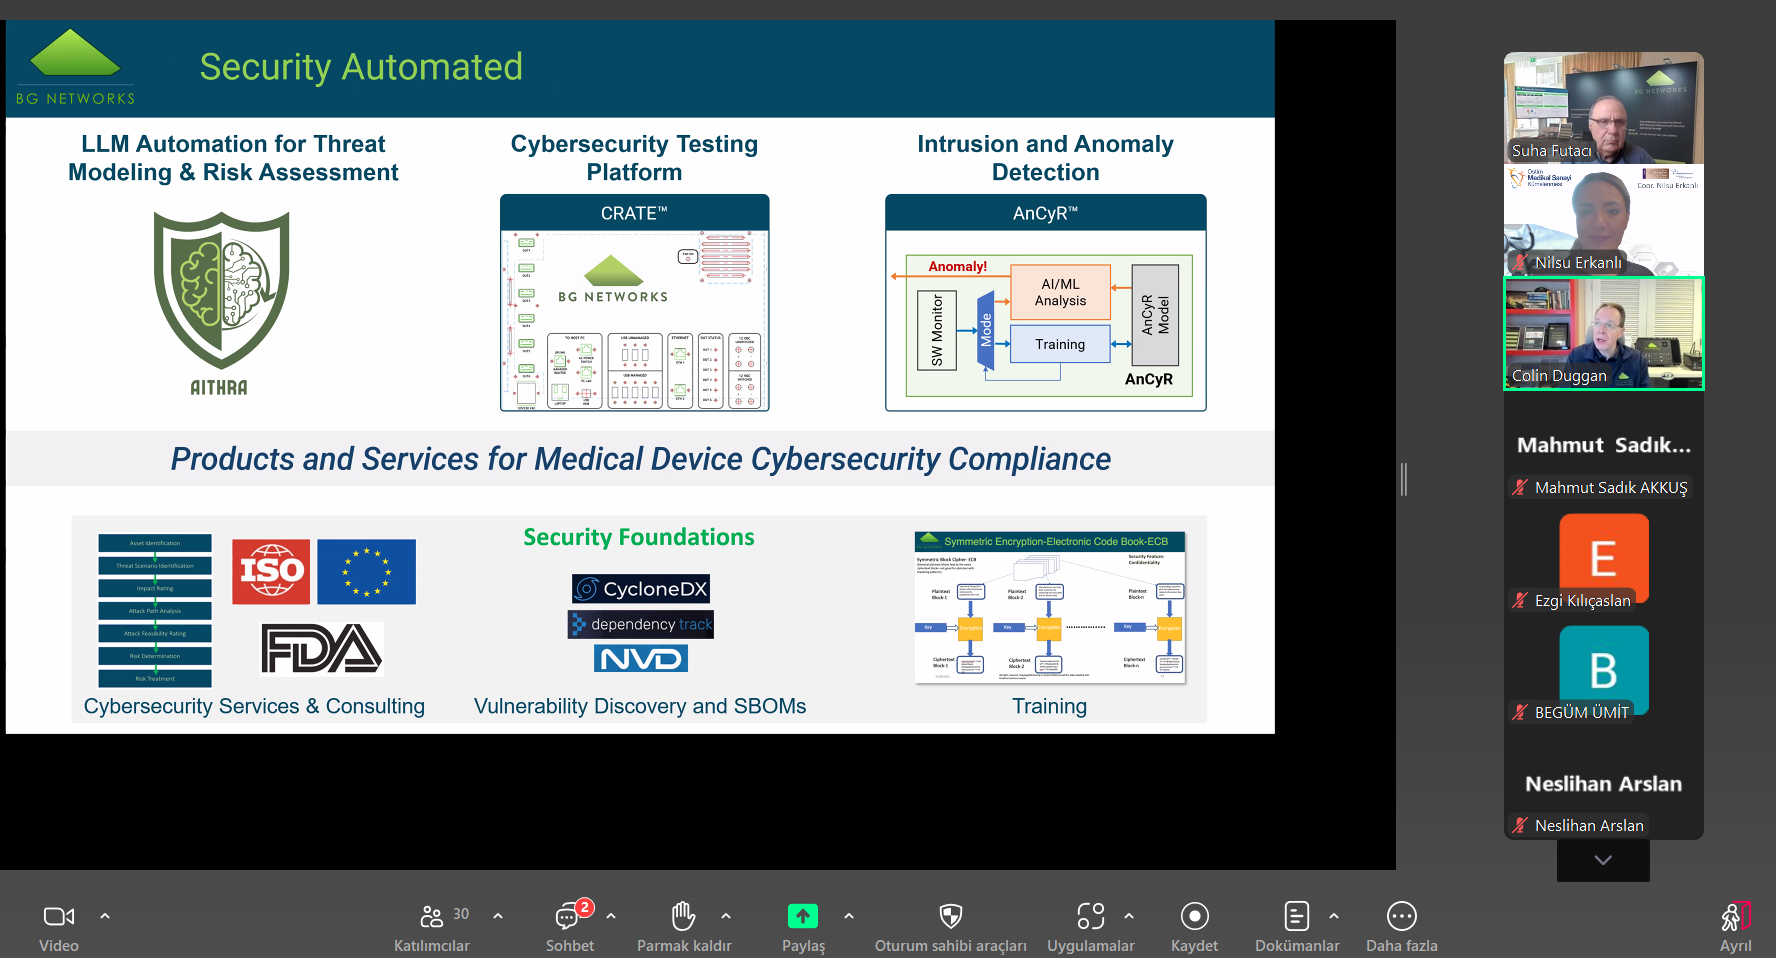Click the threat assessment process flowchart

point(155,611)
